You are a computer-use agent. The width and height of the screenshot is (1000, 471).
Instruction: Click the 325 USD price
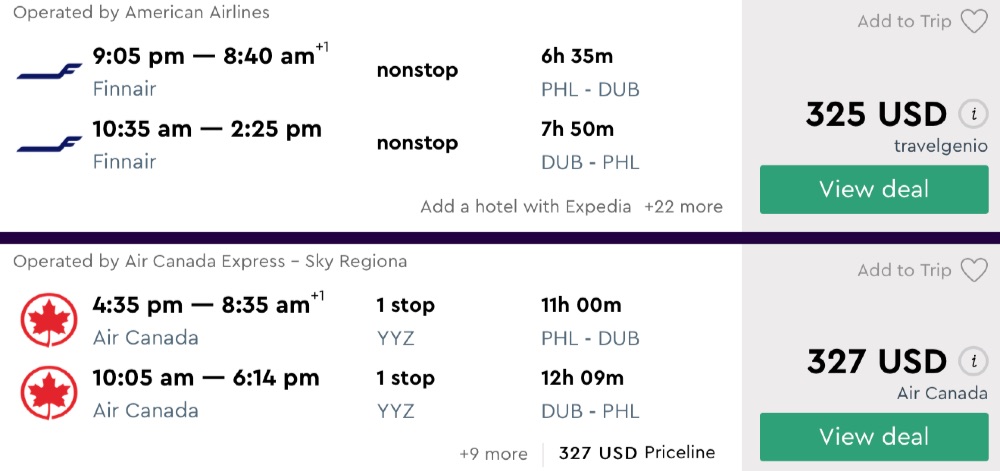[876, 114]
